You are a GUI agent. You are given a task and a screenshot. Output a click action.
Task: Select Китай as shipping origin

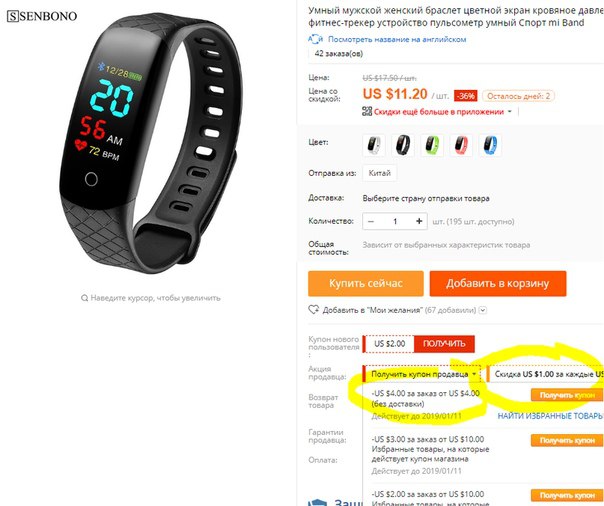pyautogui.click(x=379, y=173)
